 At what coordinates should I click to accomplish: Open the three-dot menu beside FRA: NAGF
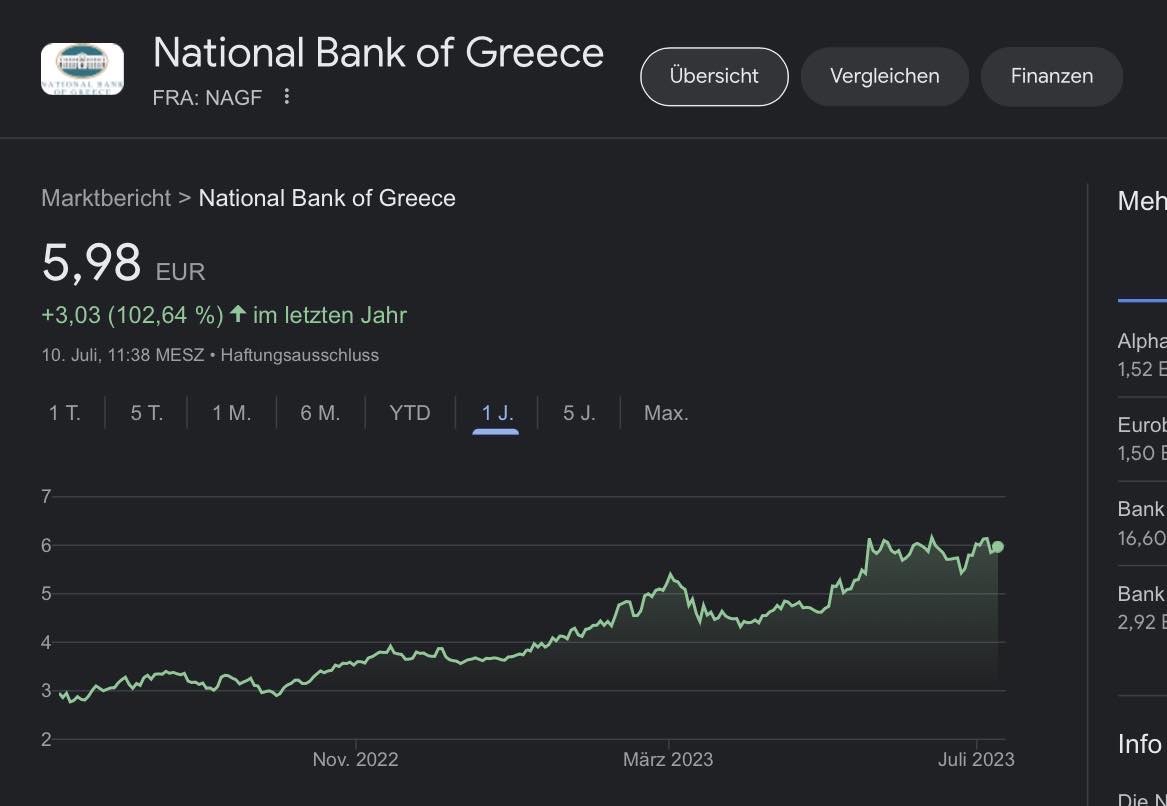pyautogui.click(x=287, y=97)
